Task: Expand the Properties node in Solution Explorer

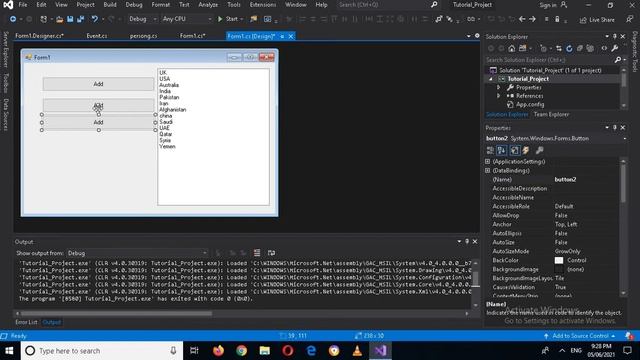Action: [x=498, y=87]
